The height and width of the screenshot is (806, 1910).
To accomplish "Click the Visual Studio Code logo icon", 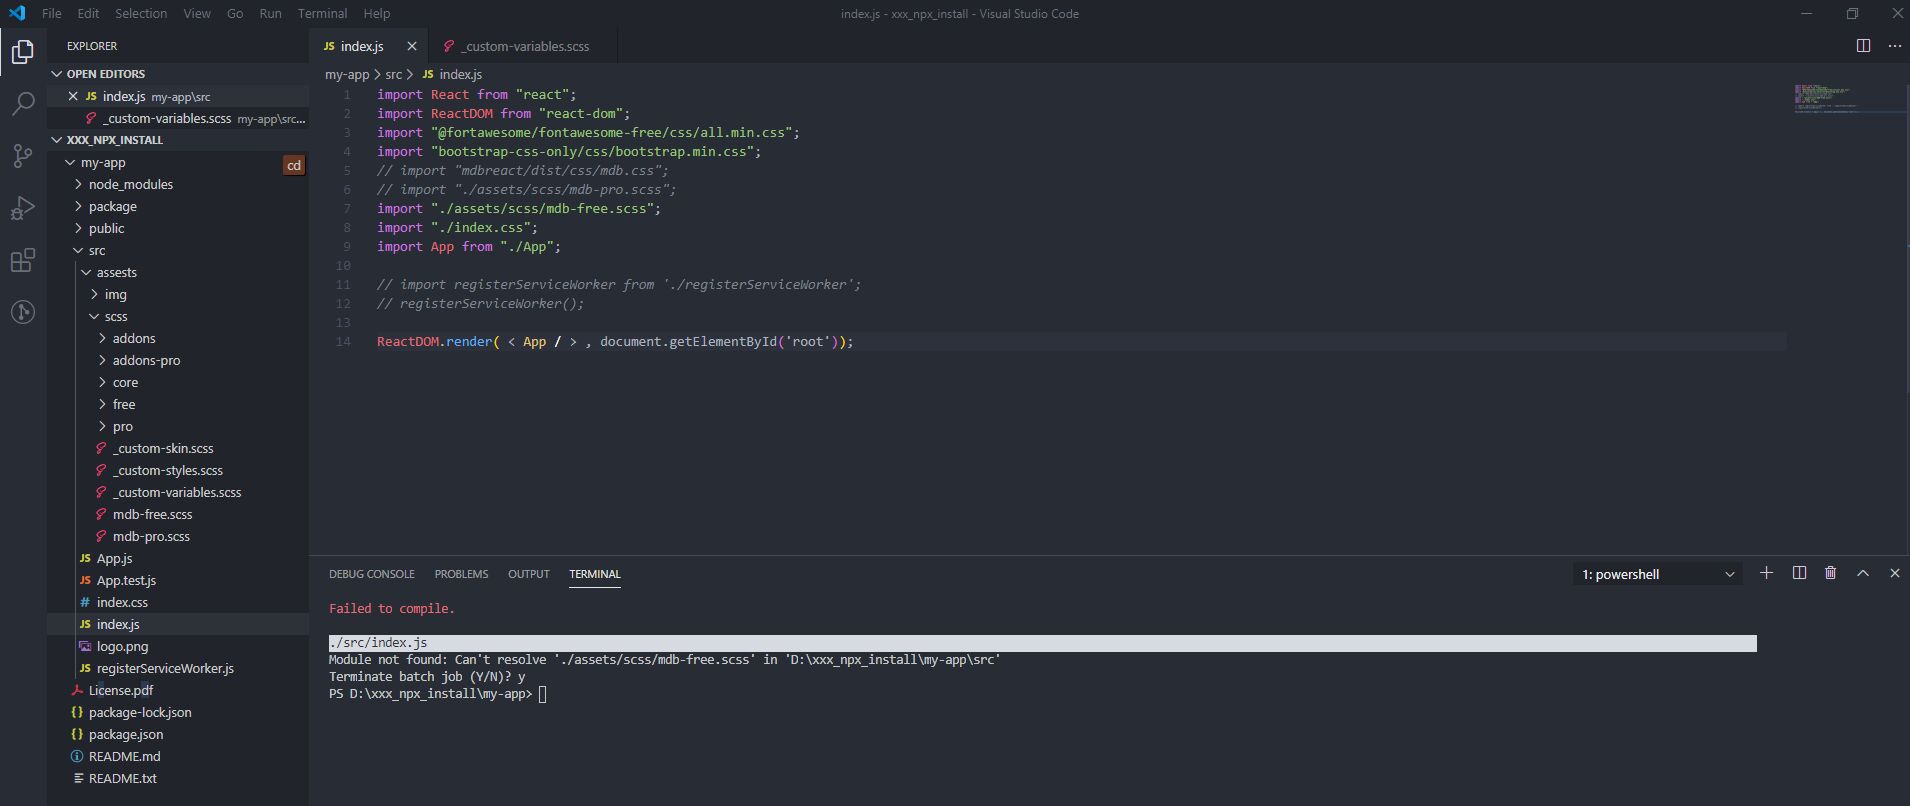I will click(x=17, y=13).
